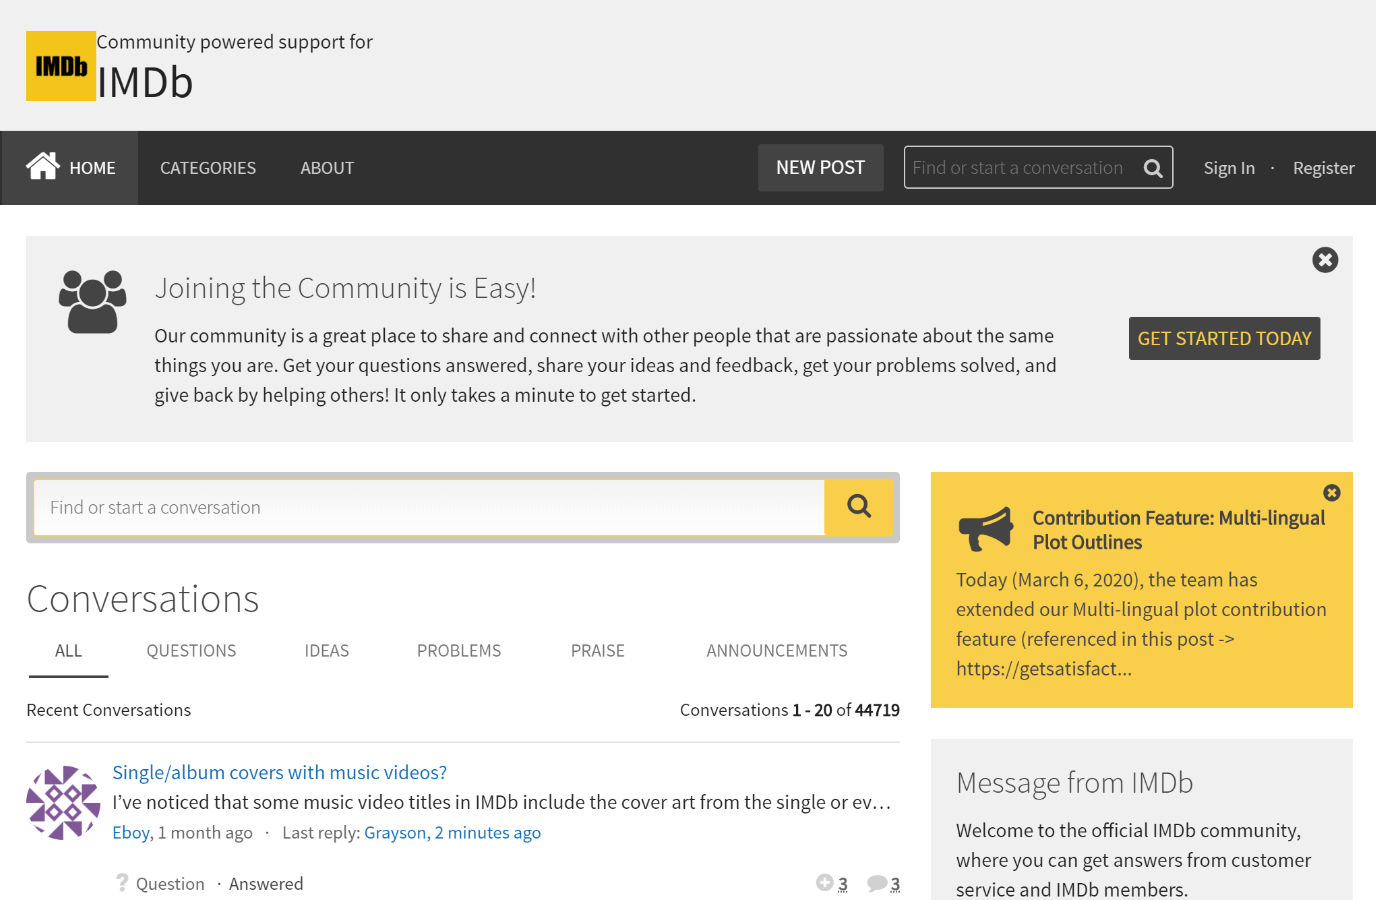Viewport: 1376px width, 900px height.
Task: Click the IMDb logo
Action: click(61, 66)
